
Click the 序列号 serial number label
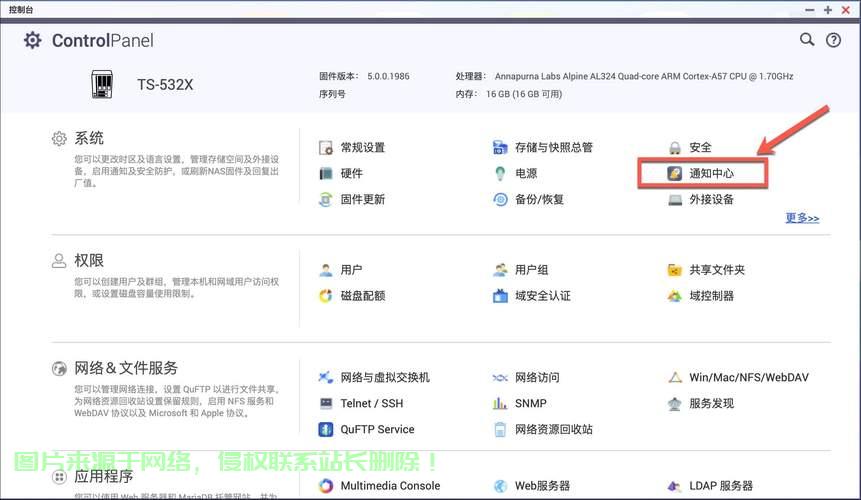(332, 94)
